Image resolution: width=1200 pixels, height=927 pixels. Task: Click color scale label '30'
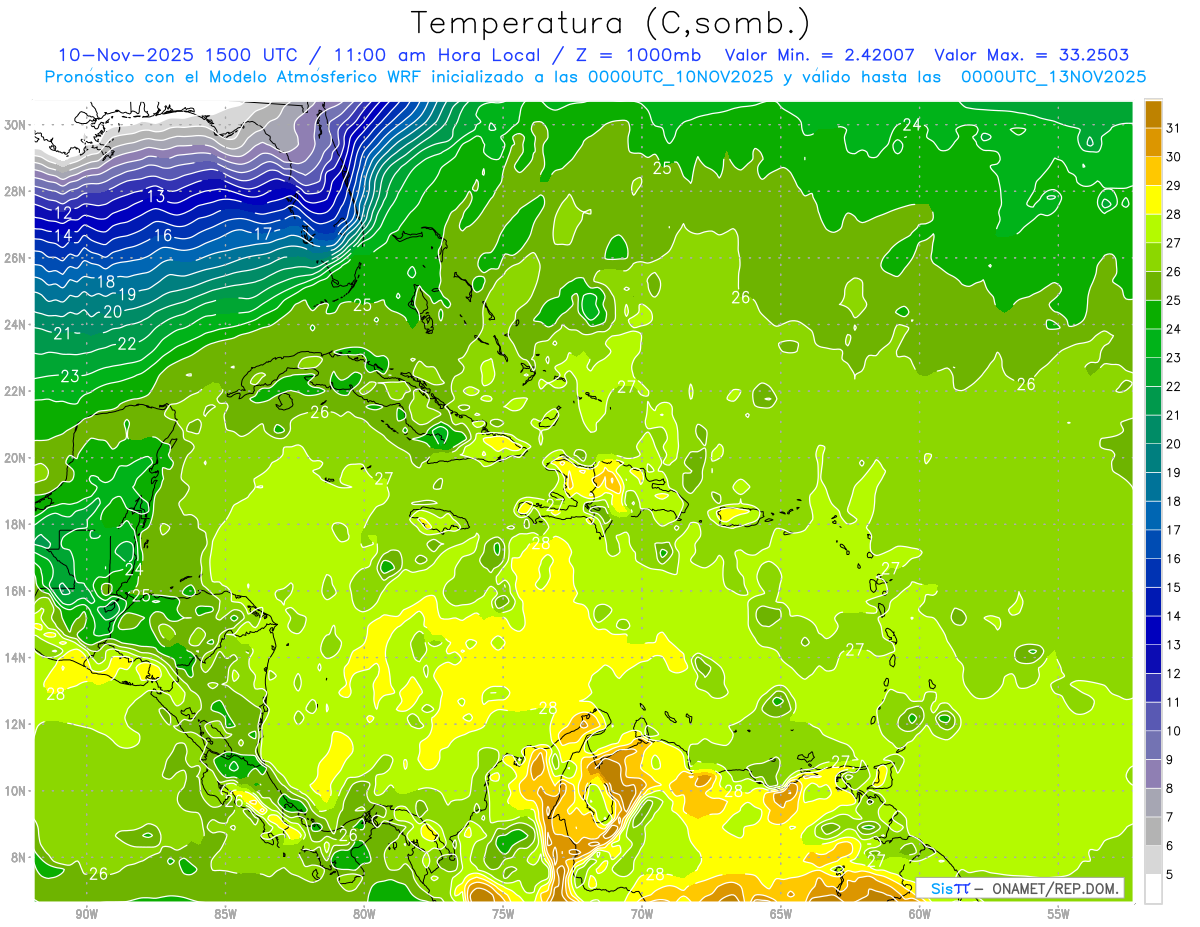[1174, 157]
